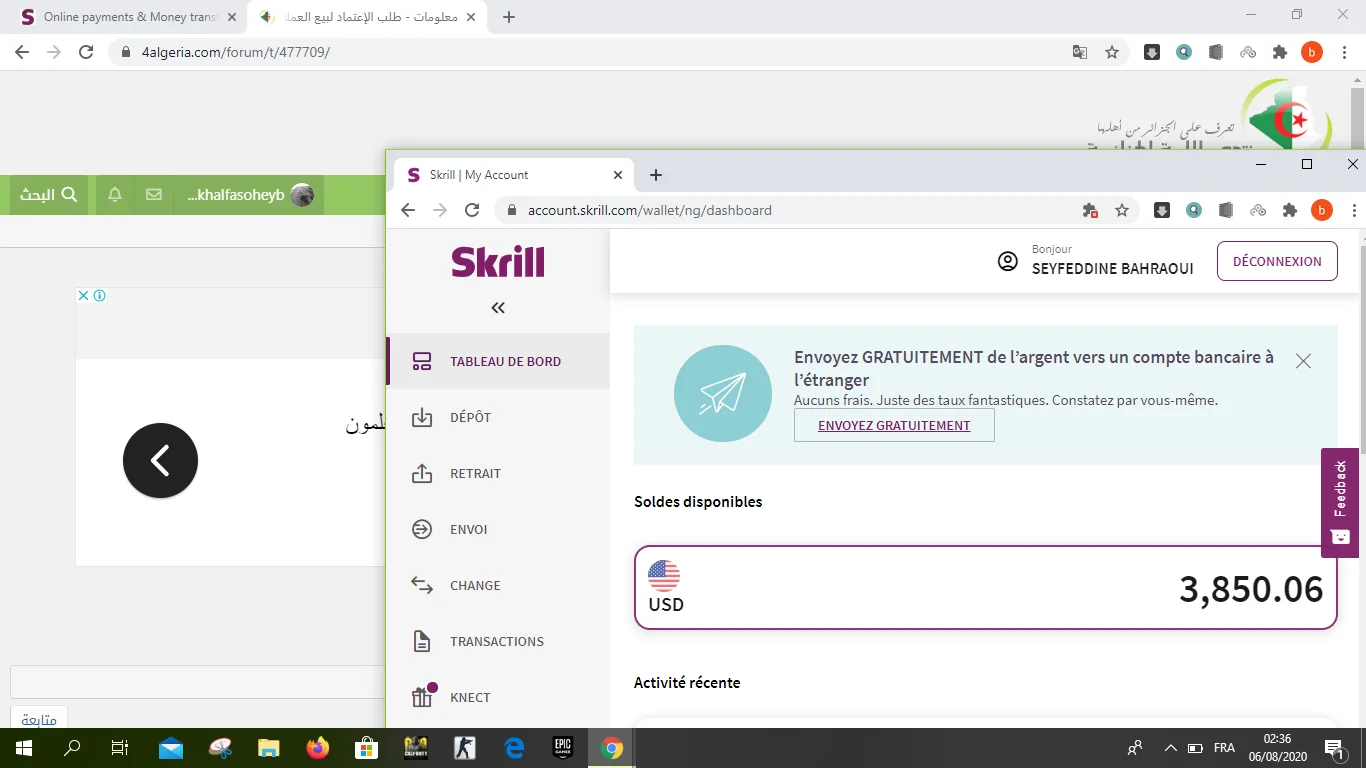Click the Envoyez Gratuitement link
The width and height of the screenshot is (1366, 768).
click(894, 426)
